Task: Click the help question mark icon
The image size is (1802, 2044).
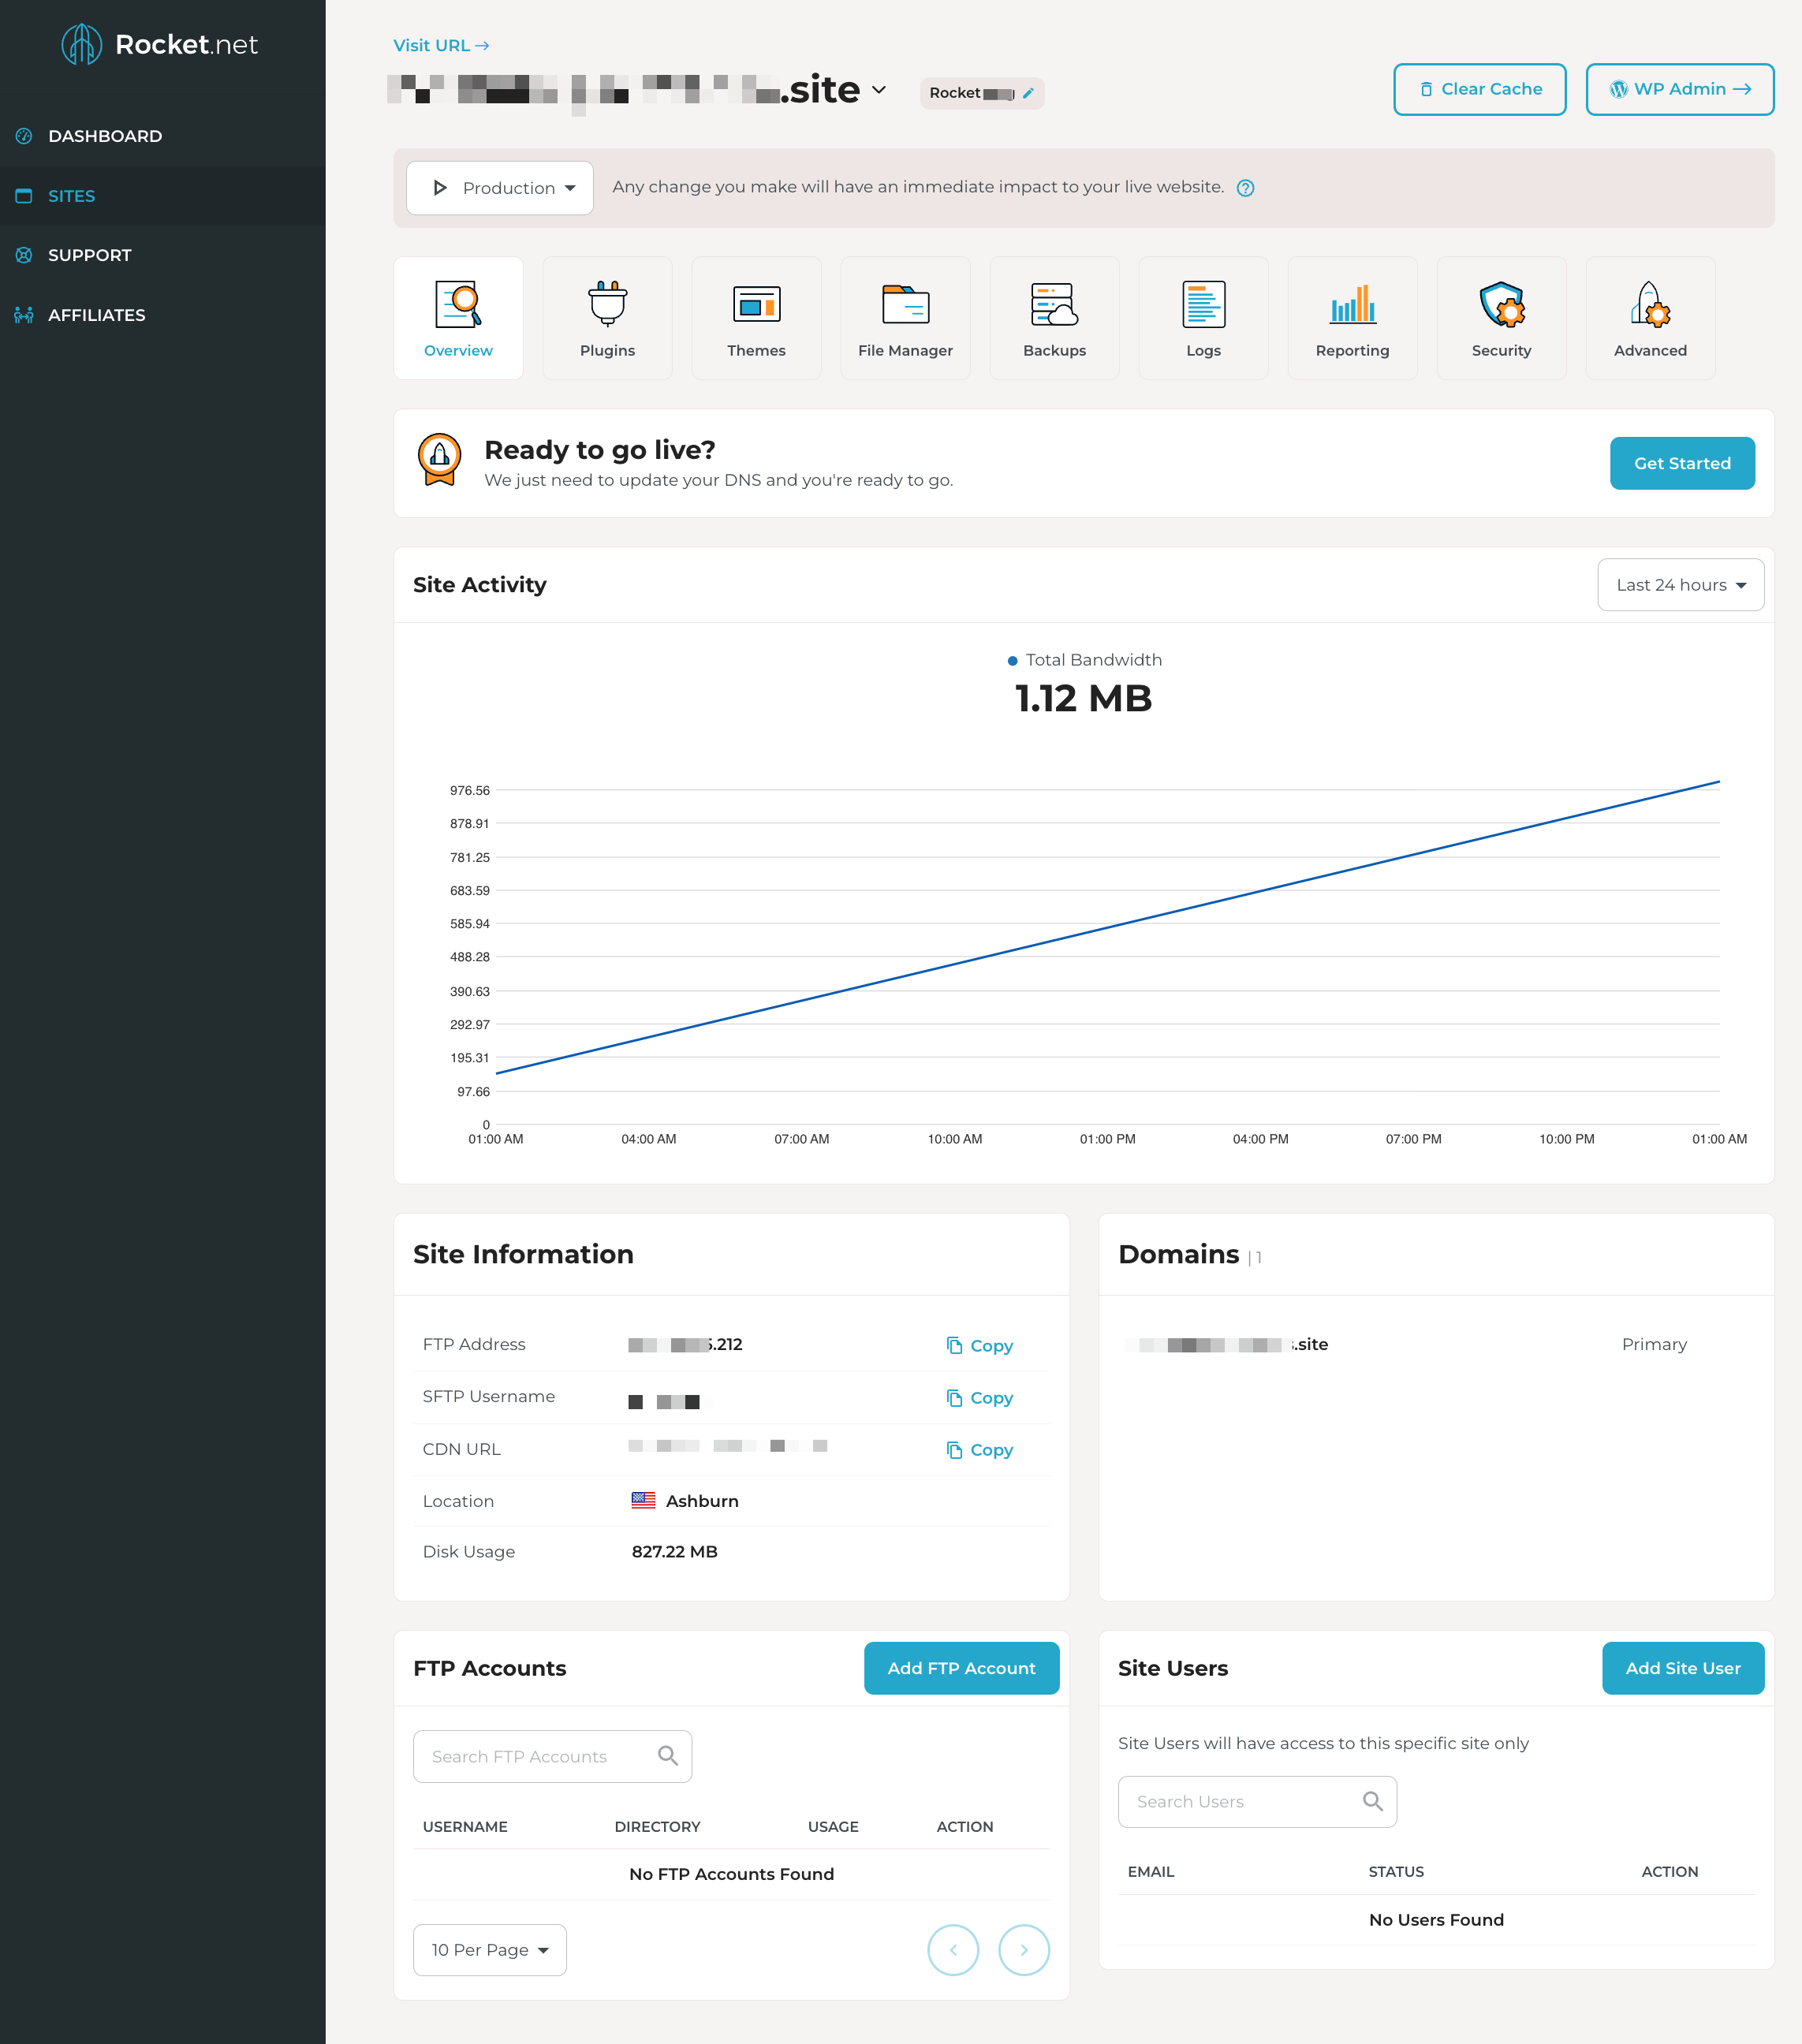Action: 1245,188
